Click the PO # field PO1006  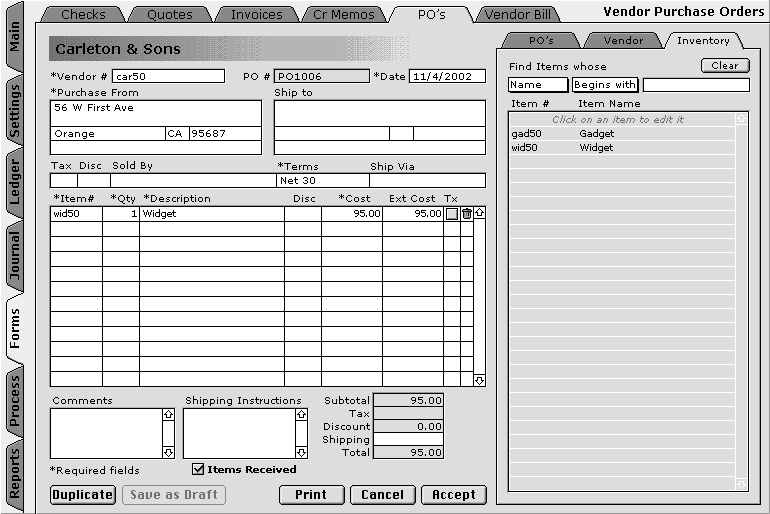pos(322,76)
